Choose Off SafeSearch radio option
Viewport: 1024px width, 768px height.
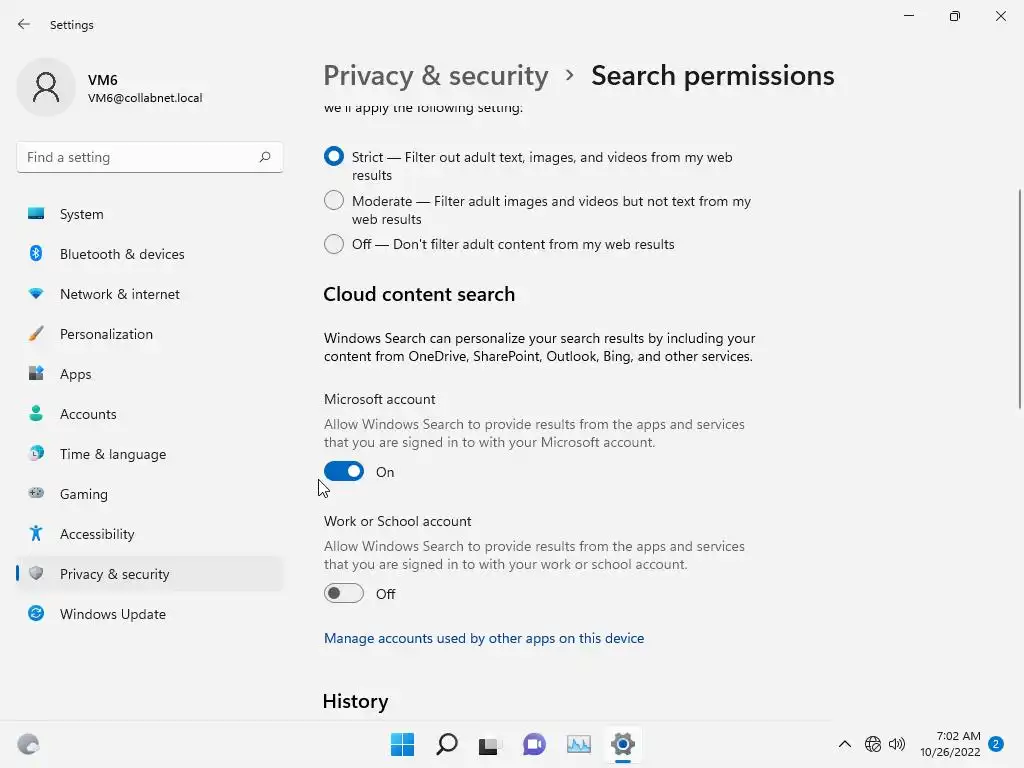pos(334,244)
